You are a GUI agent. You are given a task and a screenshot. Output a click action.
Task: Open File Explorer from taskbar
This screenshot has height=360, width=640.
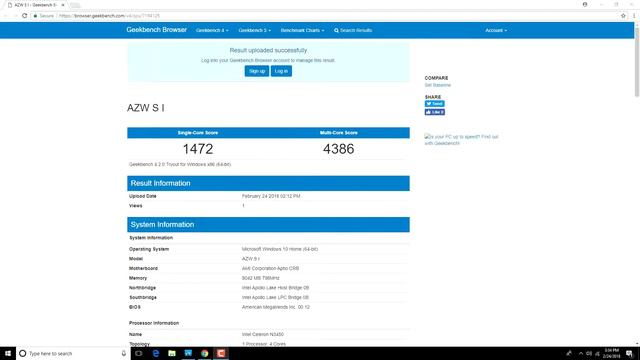[x=172, y=353]
